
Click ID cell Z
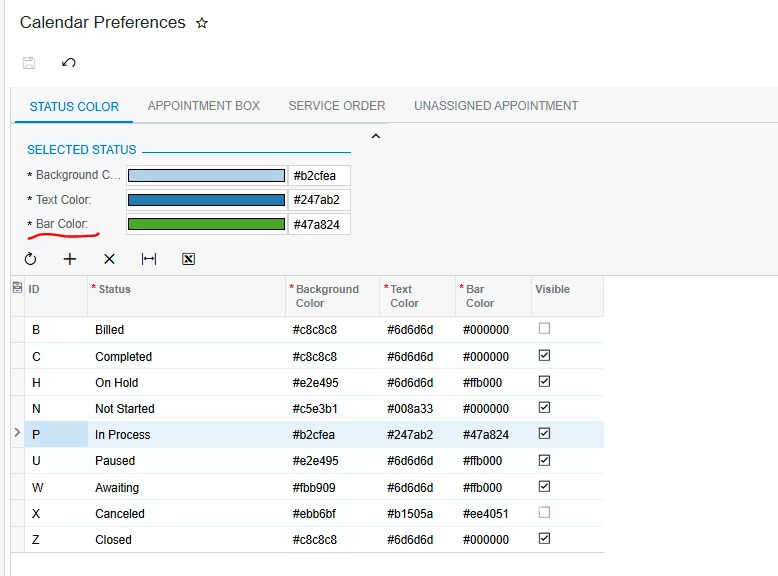click(56, 539)
